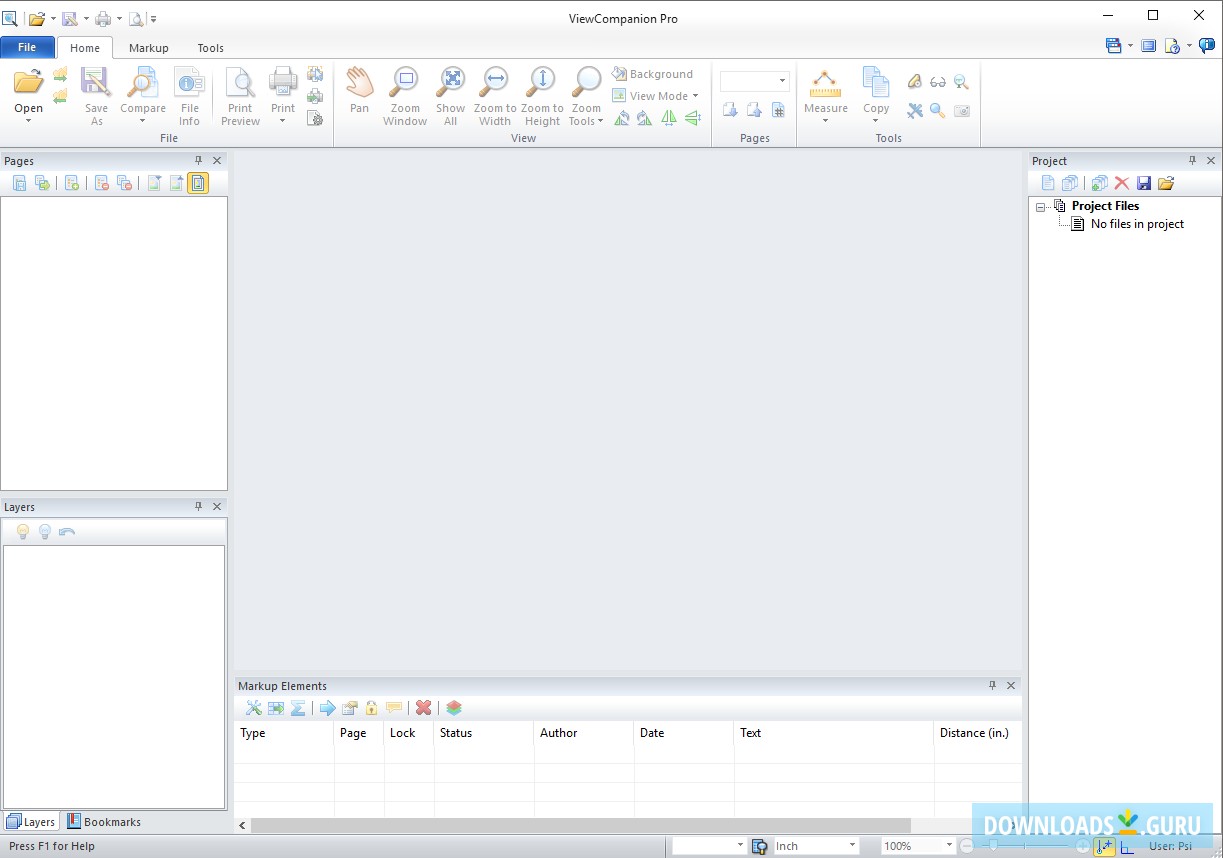This screenshot has height=858, width=1223.
Task: Click the yellow light bulb in Layers panel
Action: 23,532
